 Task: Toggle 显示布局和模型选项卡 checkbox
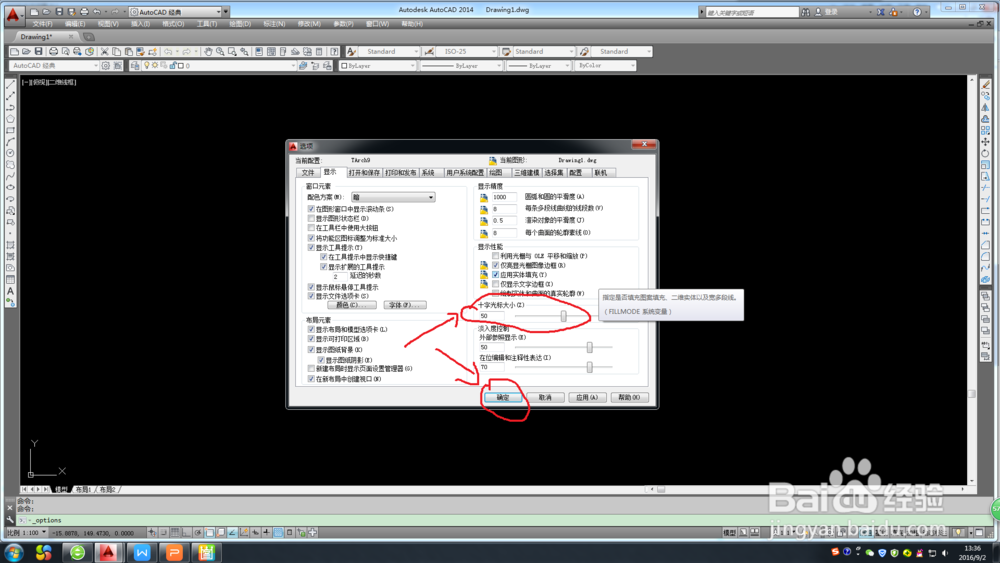[311, 330]
